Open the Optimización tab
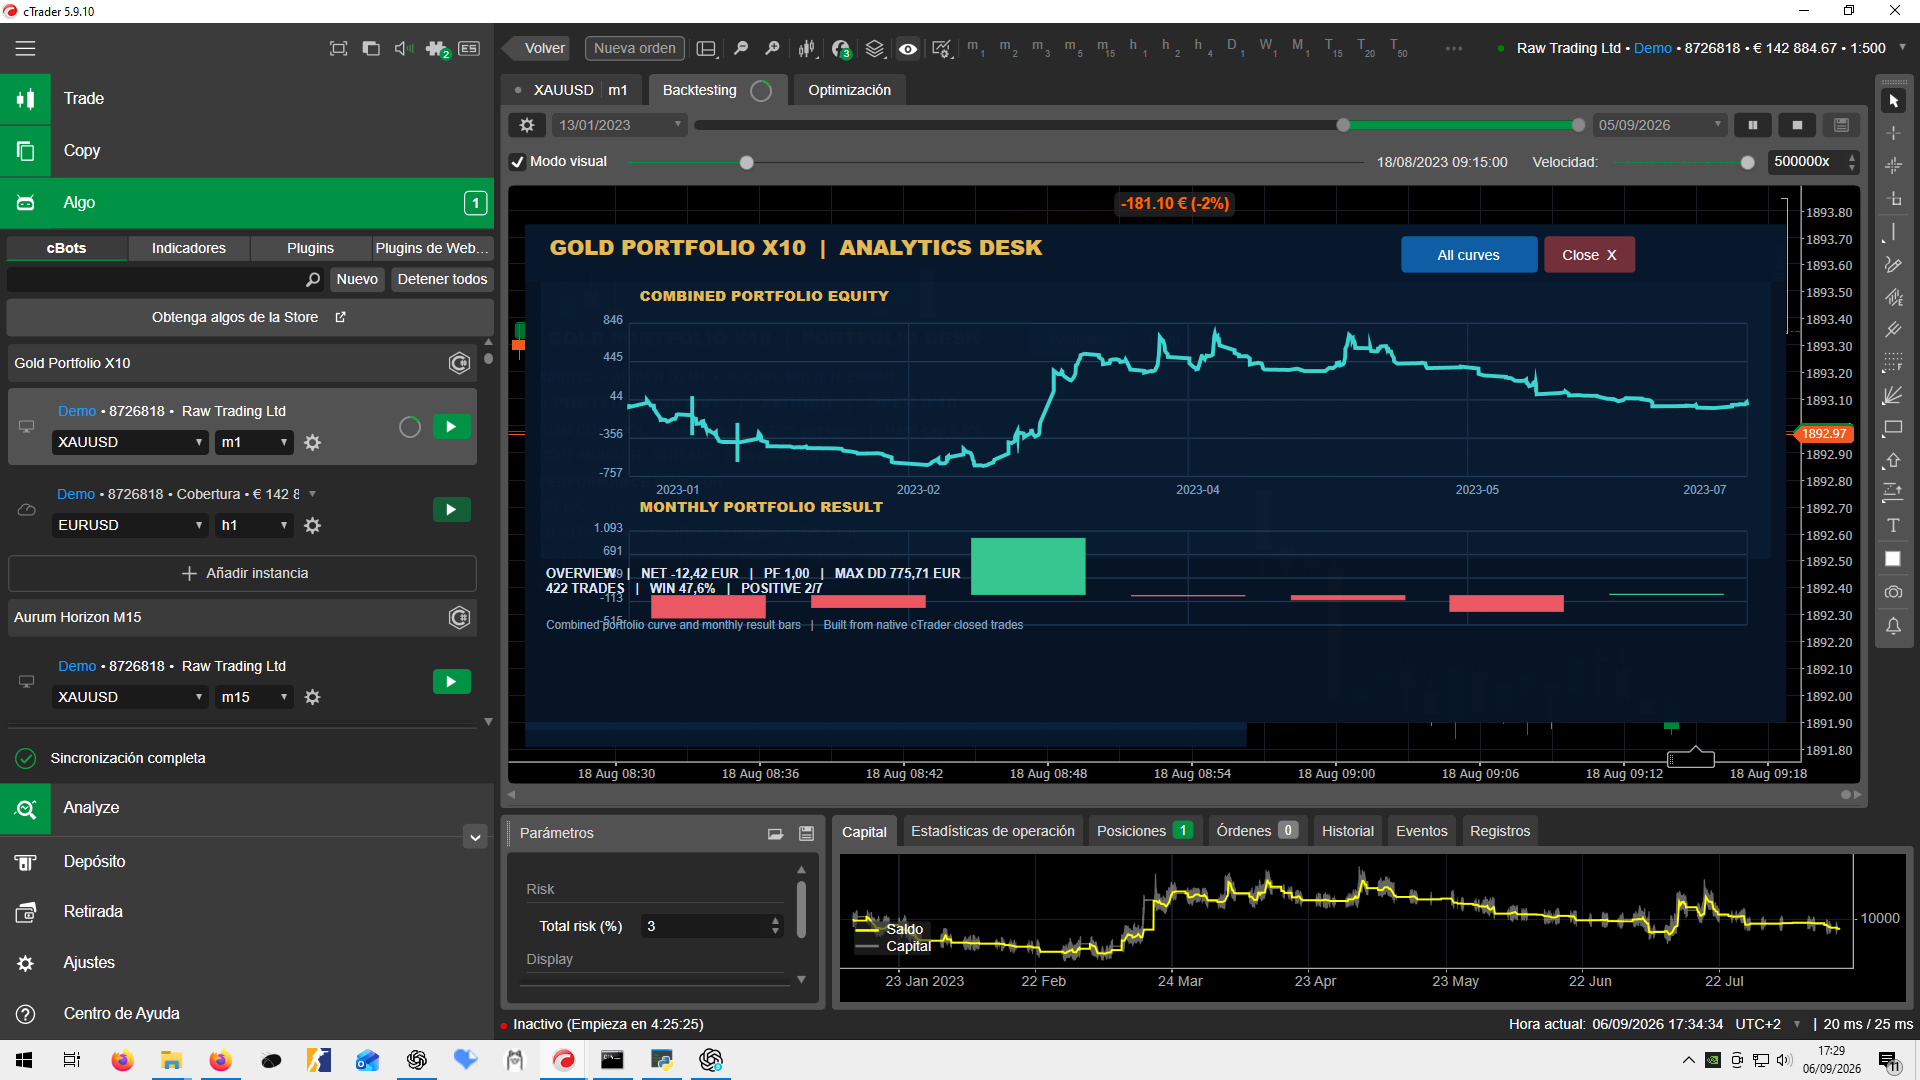Viewport: 1920px width, 1080px height. coord(849,90)
